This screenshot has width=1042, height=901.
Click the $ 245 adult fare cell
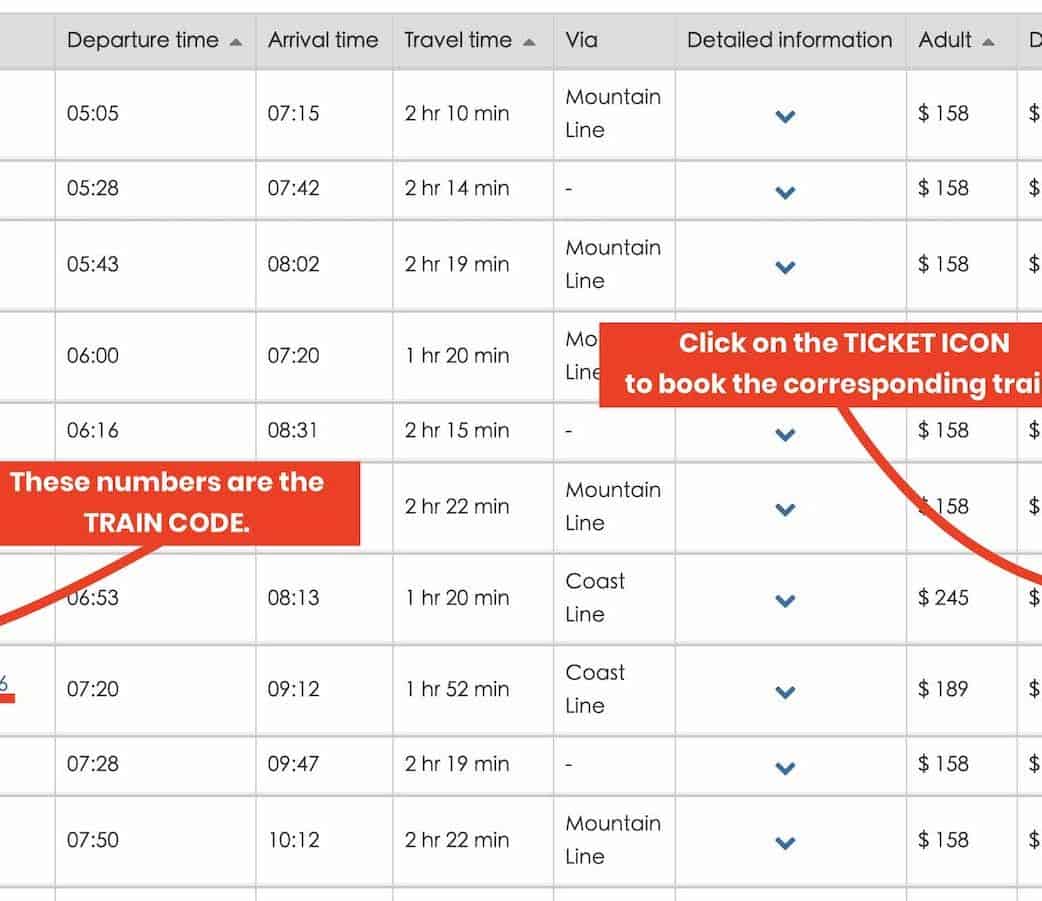click(x=943, y=598)
